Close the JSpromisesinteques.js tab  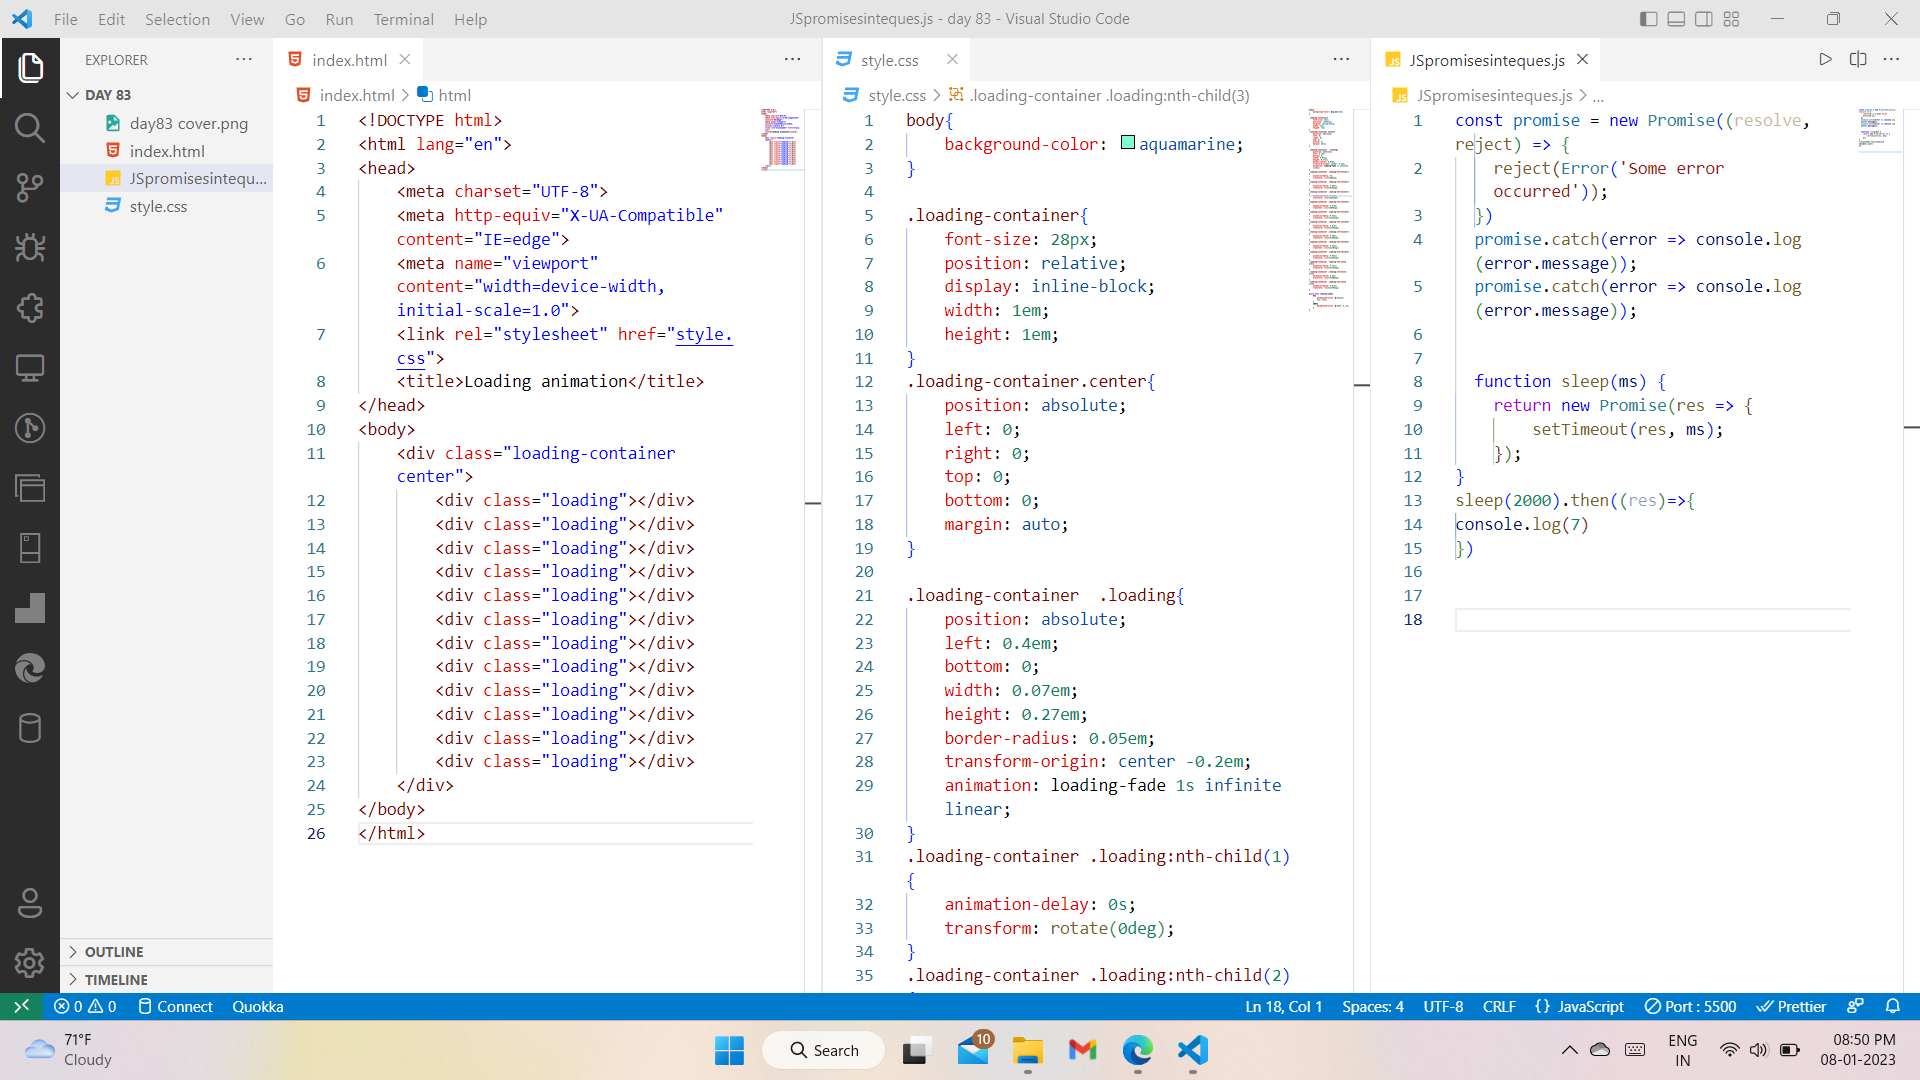tap(1583, 60)
